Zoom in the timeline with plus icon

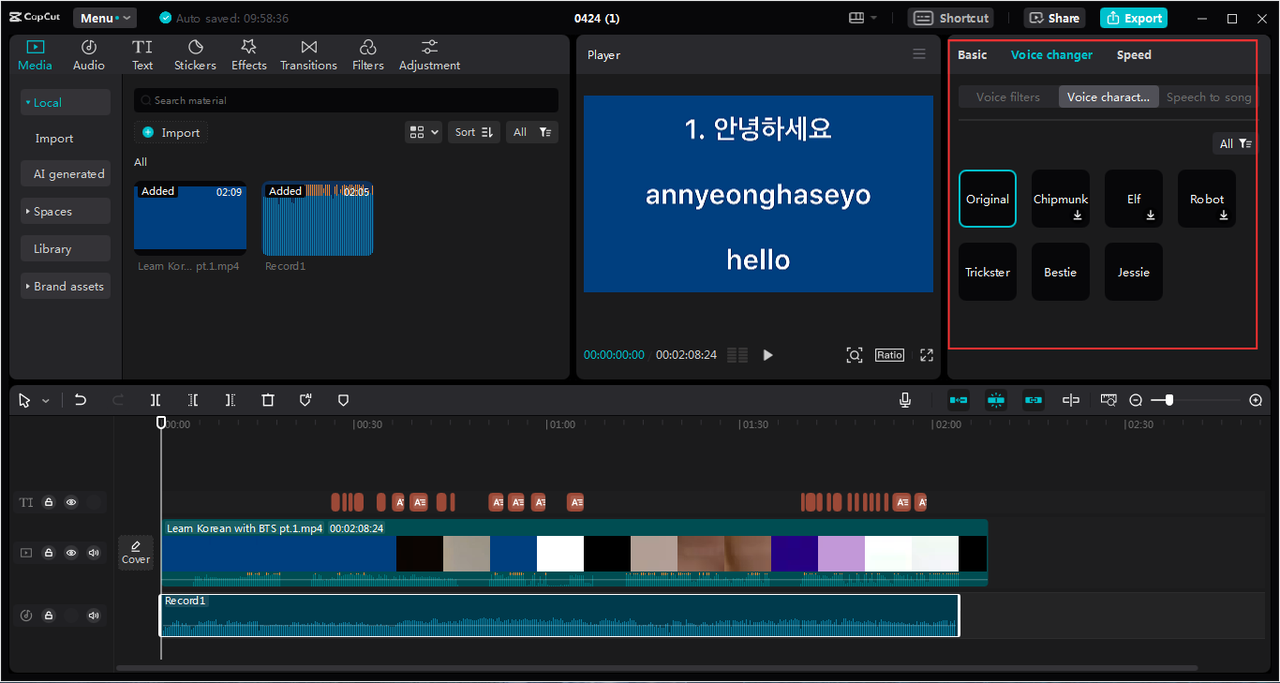tap(1256, 400)
